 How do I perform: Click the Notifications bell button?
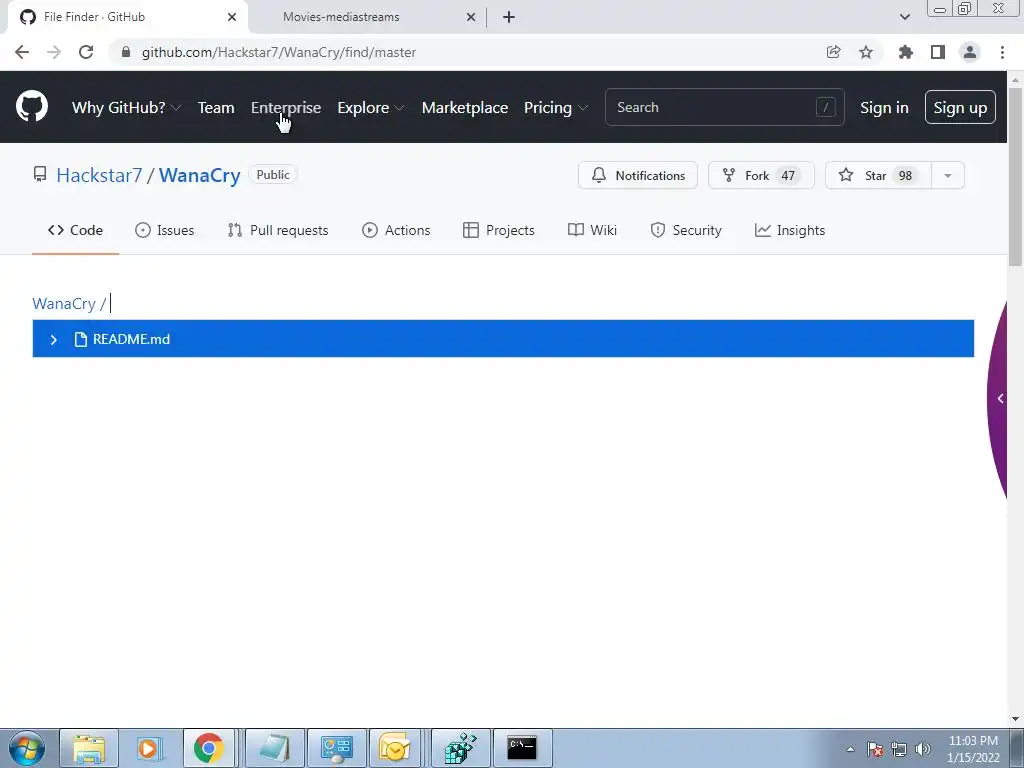(637, 175)
